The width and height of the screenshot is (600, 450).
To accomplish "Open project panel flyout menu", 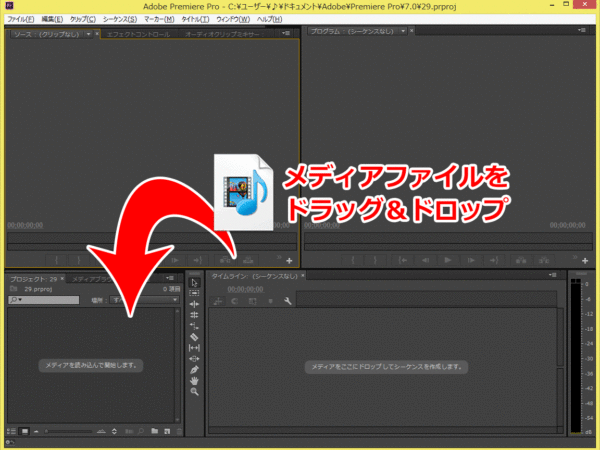I will pos(170,278).
